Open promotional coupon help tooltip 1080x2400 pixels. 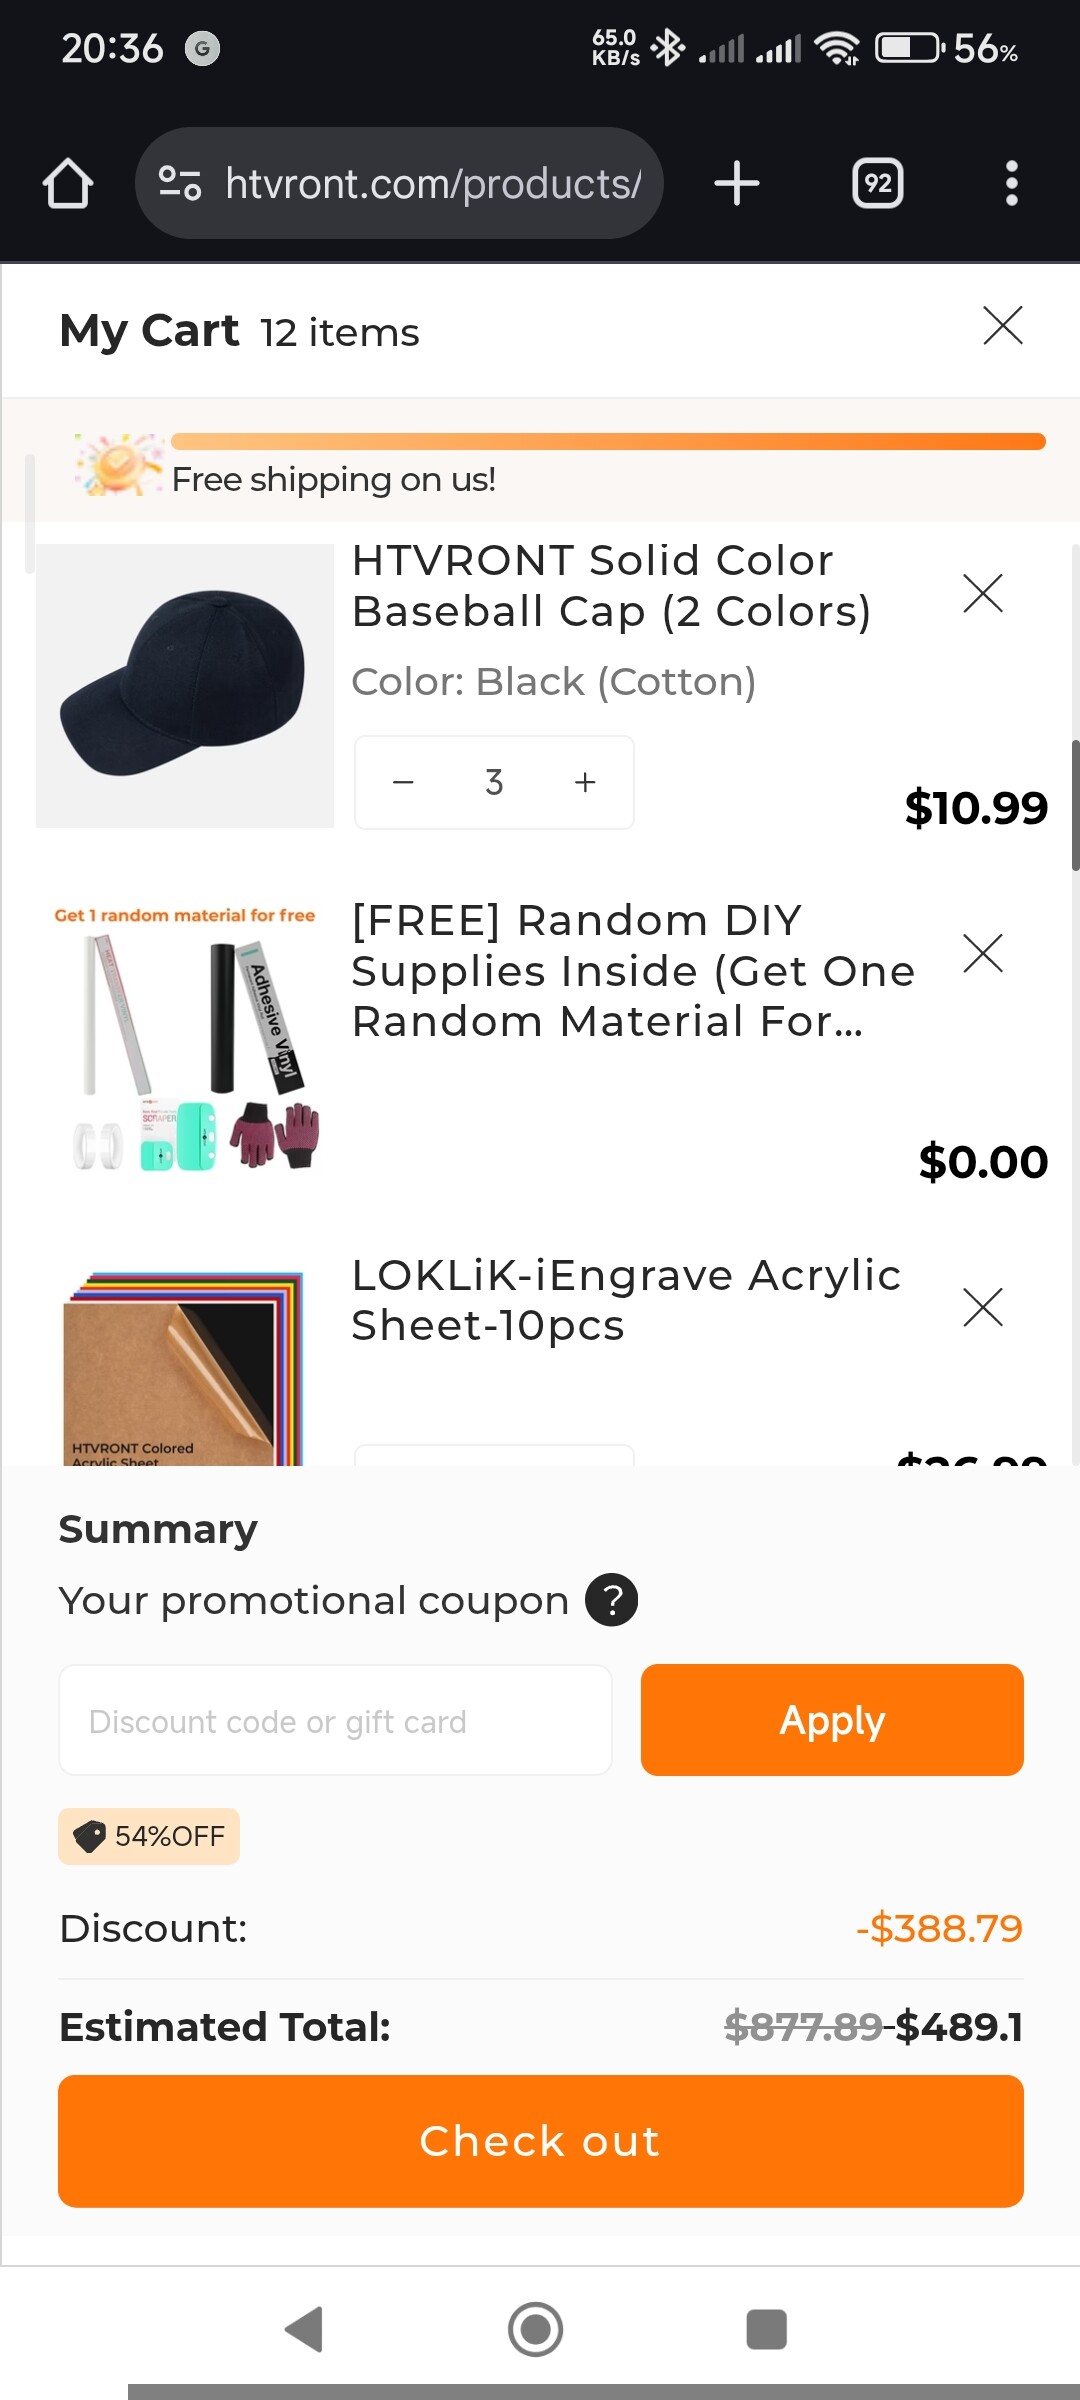pyautogui.click(x=611, y=1600)
